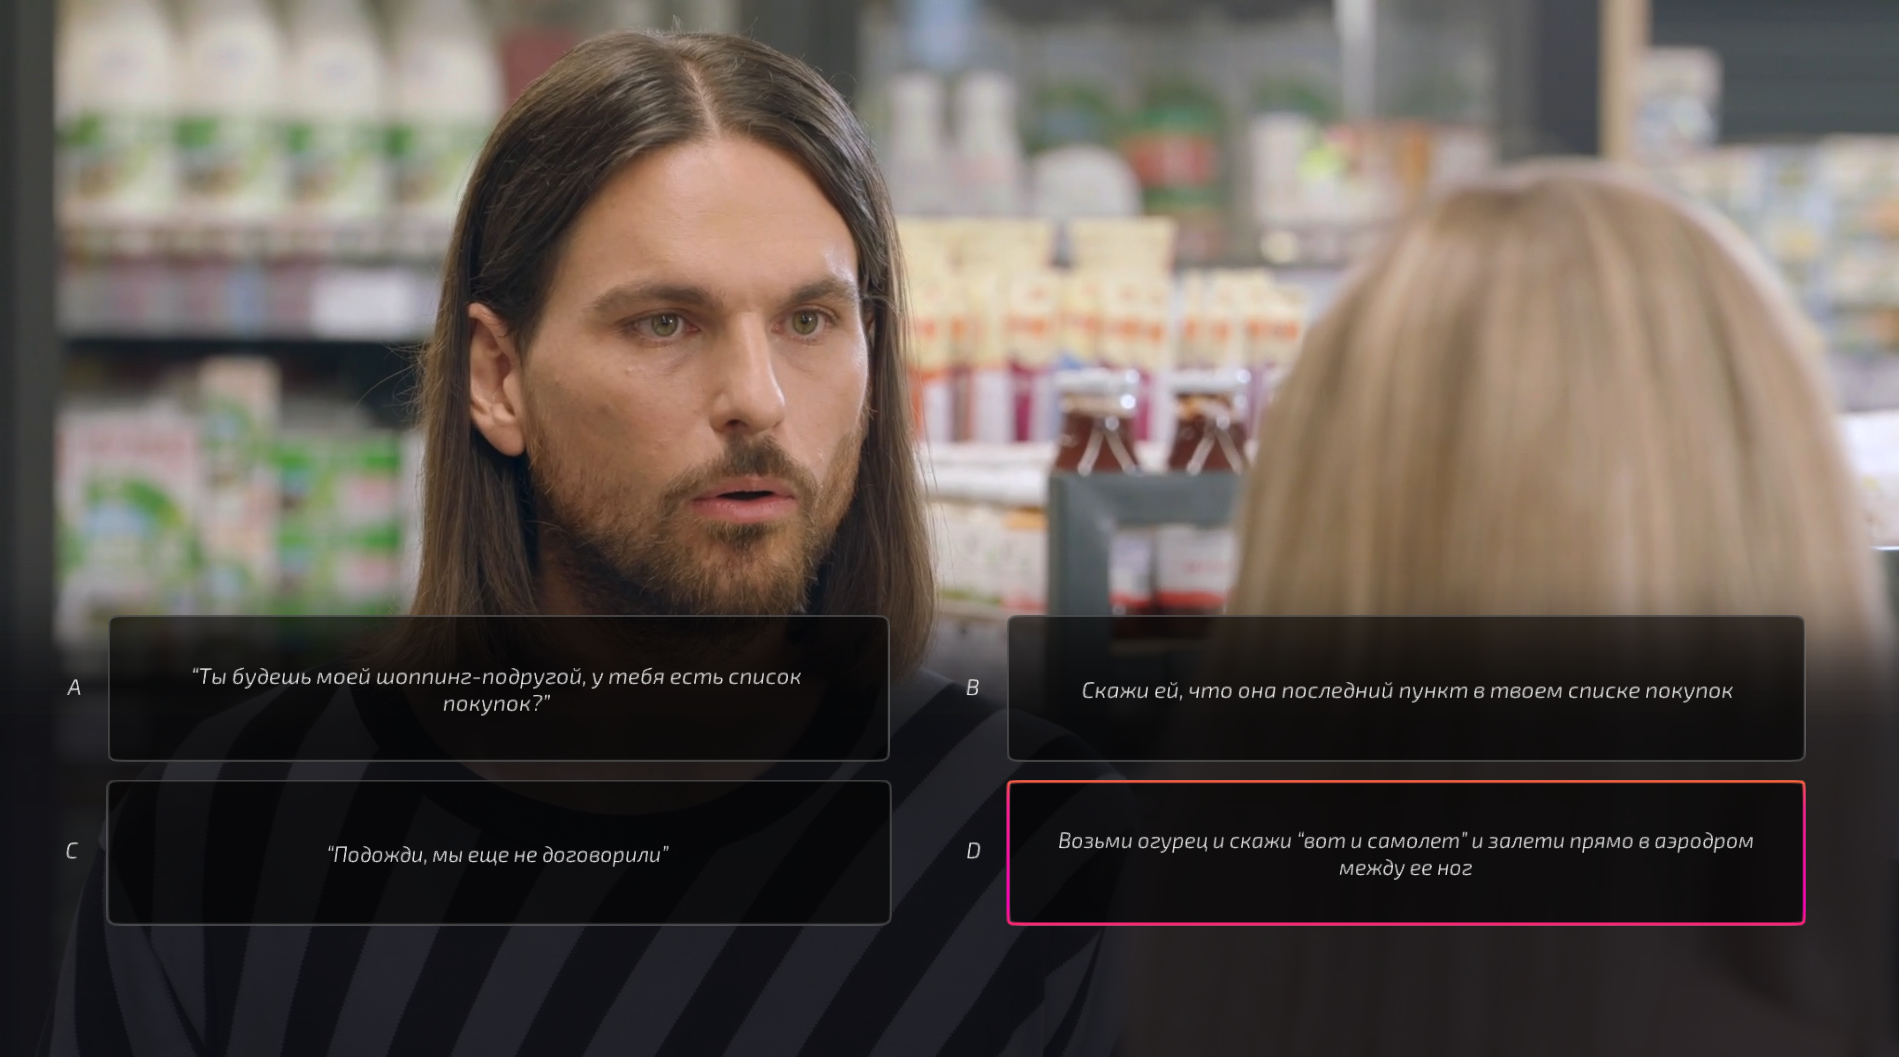The image size is (1899, 1057).
Task: Click the letter B label
Action: tap(972, 688)
